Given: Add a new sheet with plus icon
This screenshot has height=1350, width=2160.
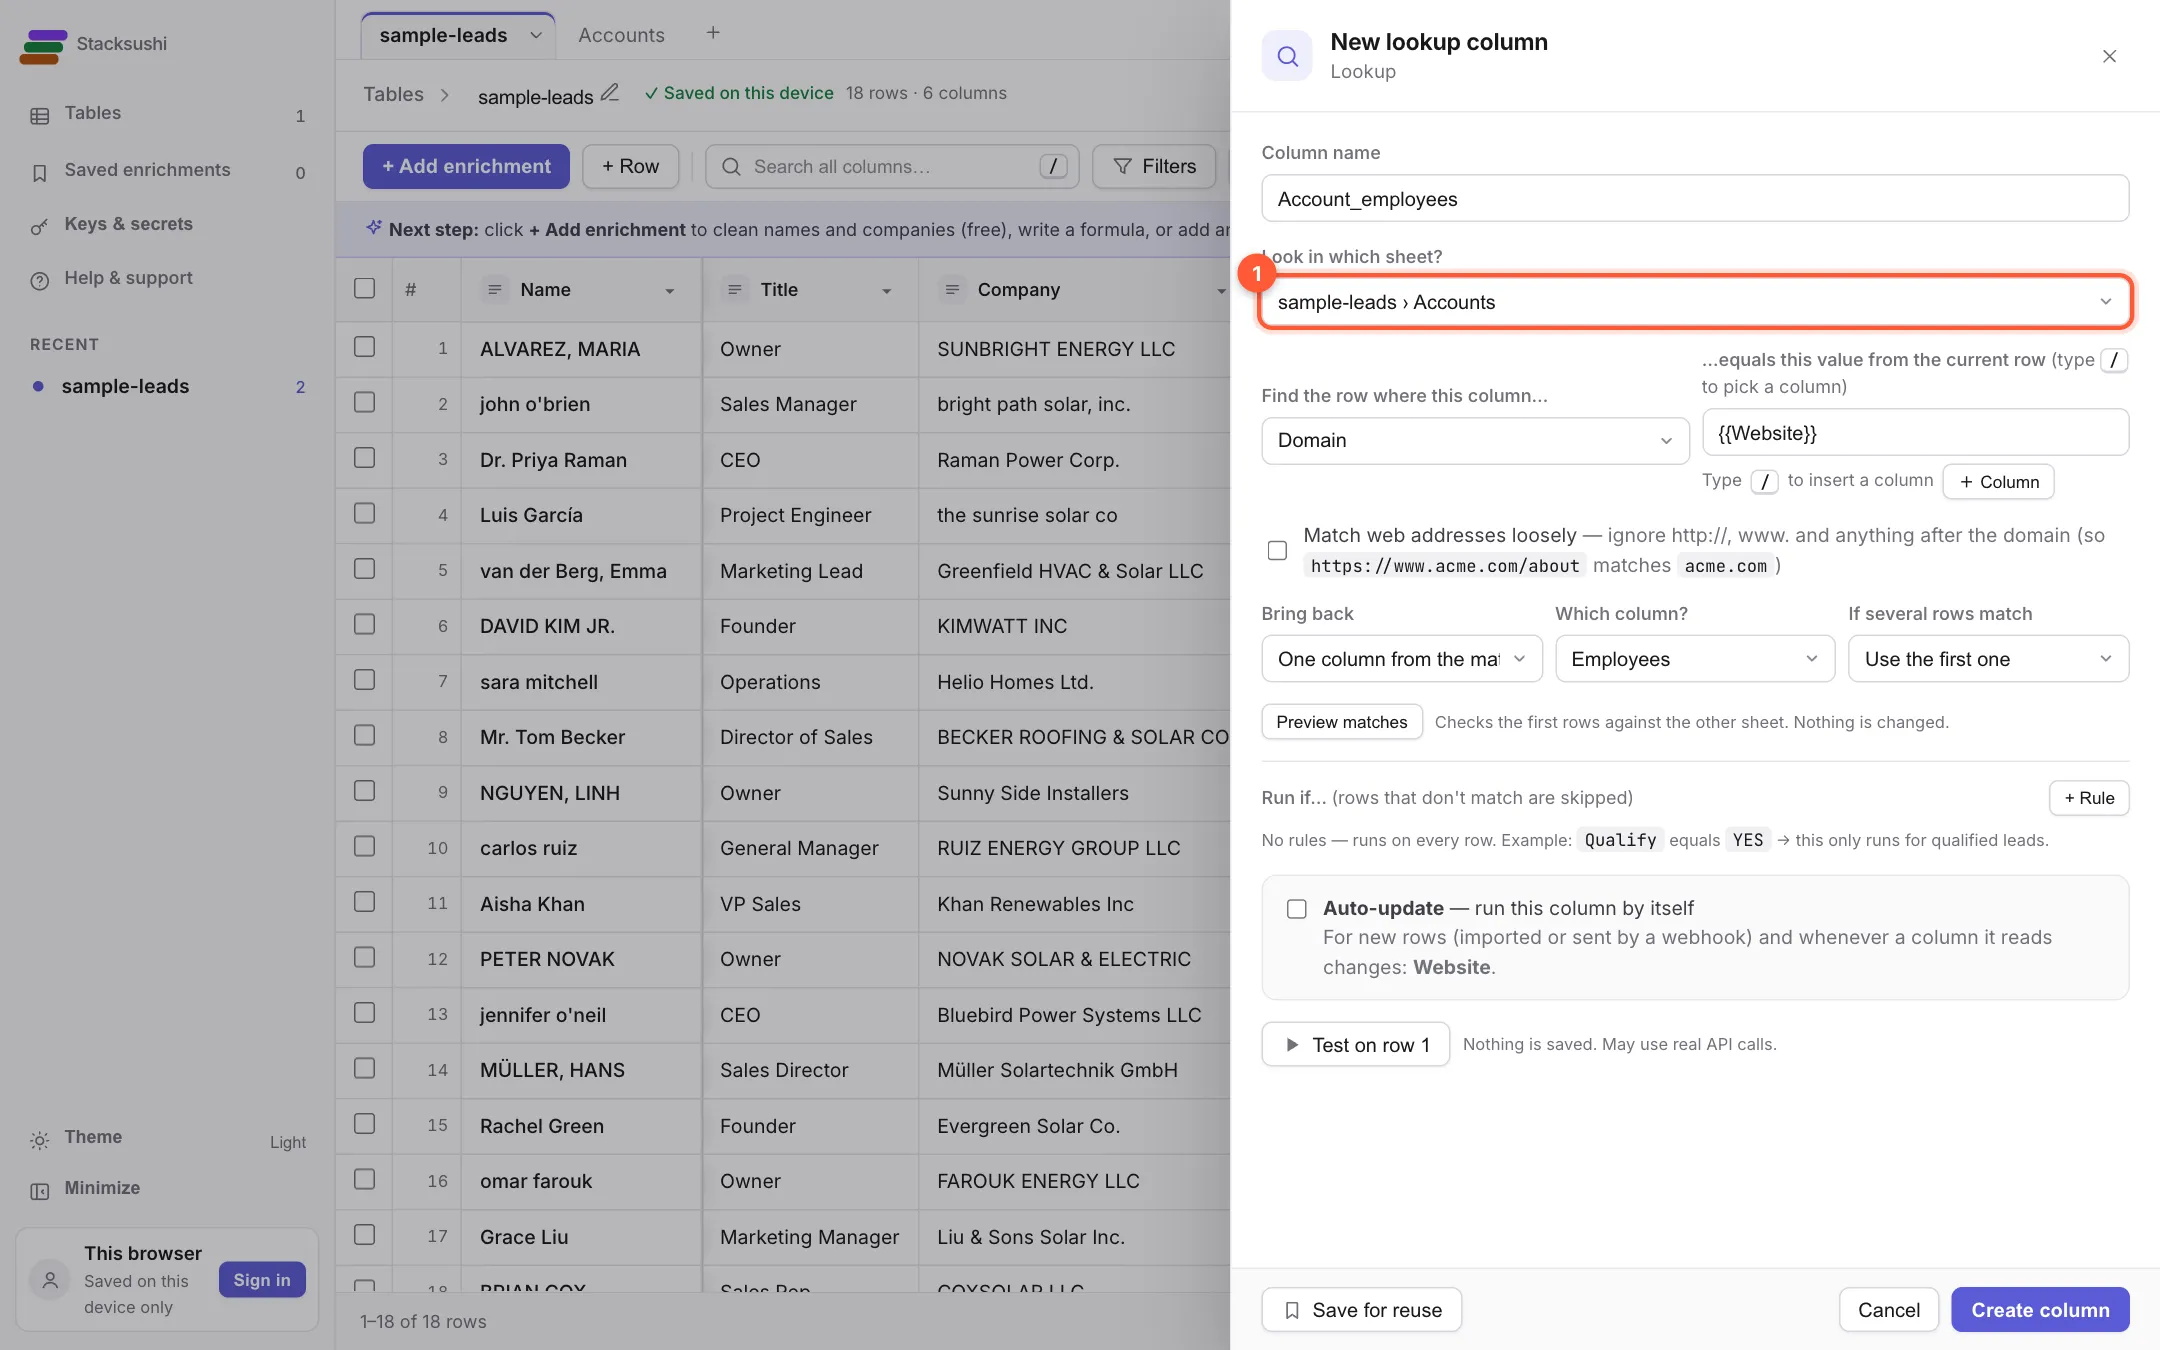Looking at the screenshot, I should pos(713,33).
